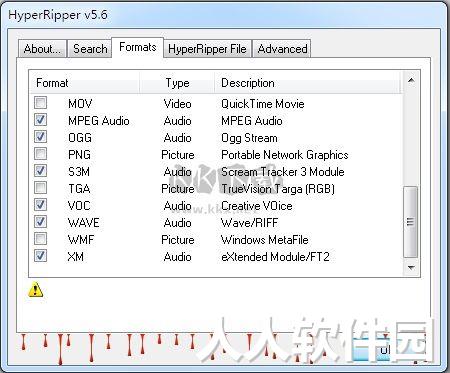Click 'Portable Network Graphics' description

[285, 155]
